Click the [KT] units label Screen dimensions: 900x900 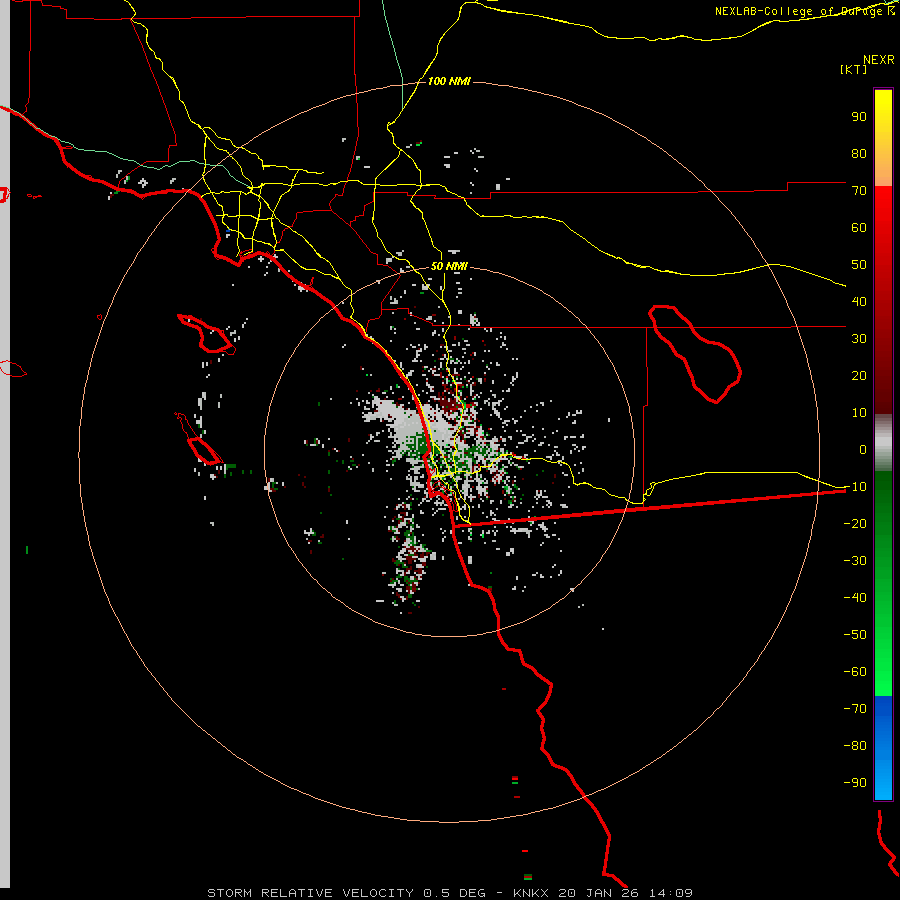tap(853, 69)
